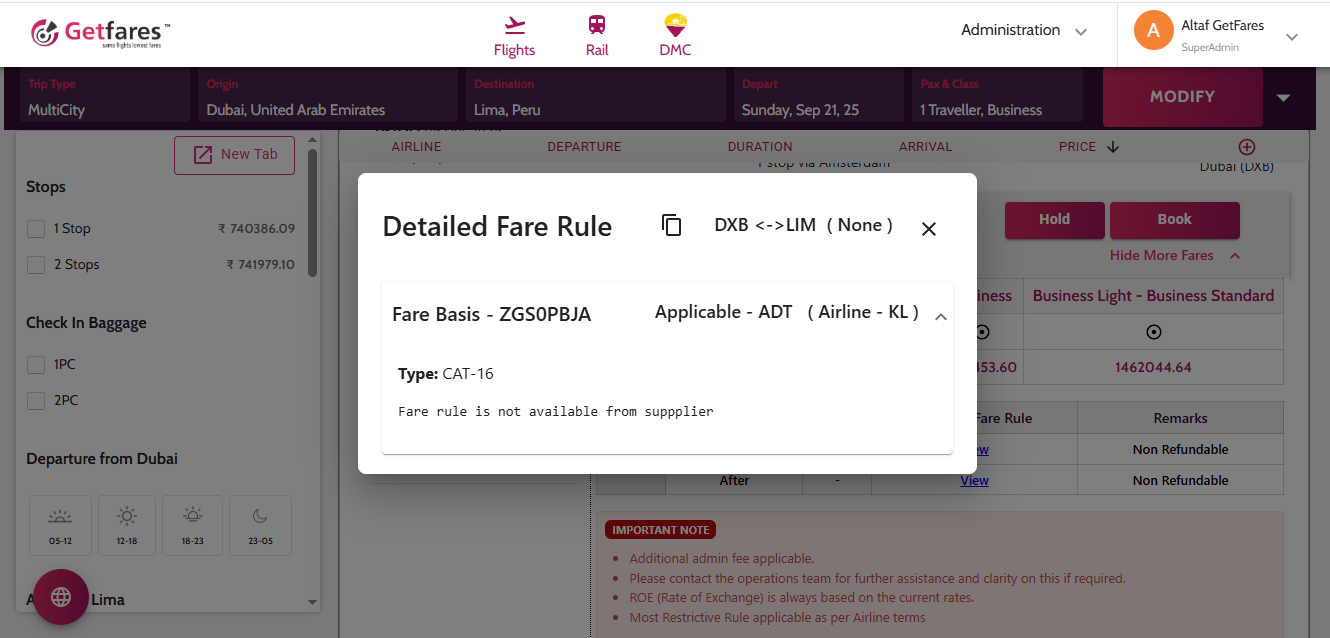1330x638 pixels.
Task: Expand the Altaf GetFares user menu
Action: tap(1291, 37)
